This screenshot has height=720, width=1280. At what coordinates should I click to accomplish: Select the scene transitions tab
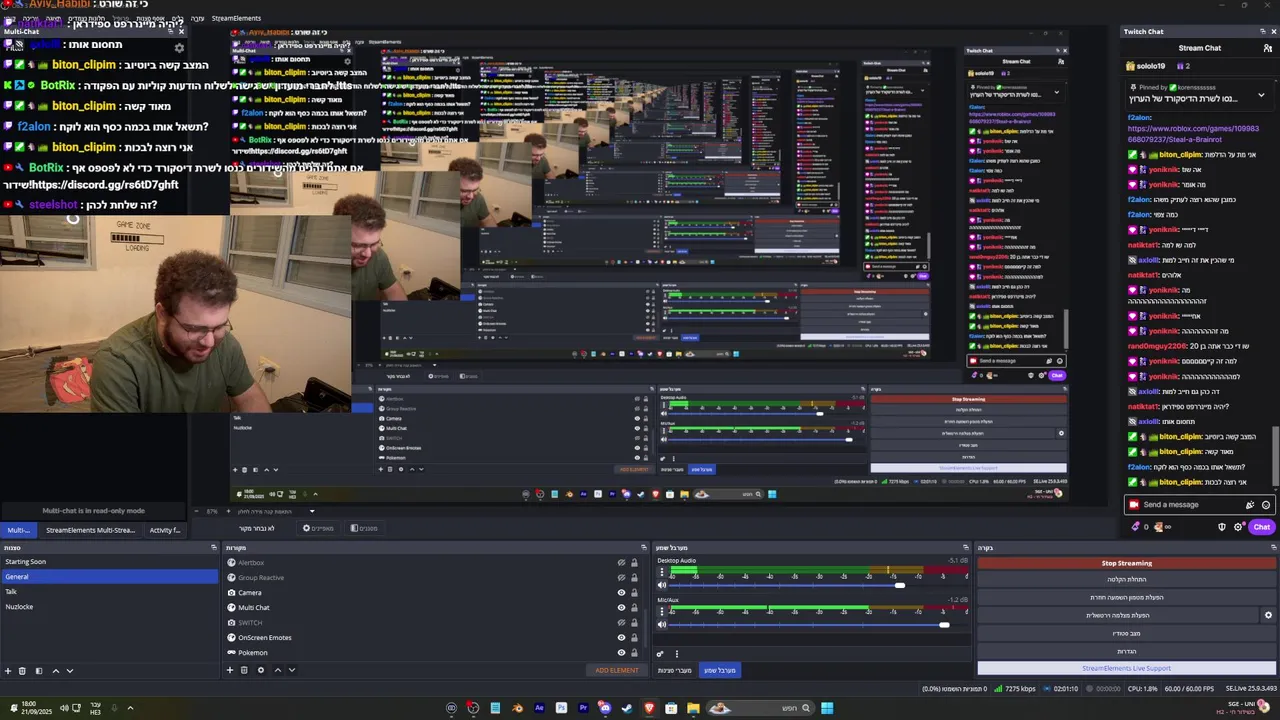coord(674,670)
